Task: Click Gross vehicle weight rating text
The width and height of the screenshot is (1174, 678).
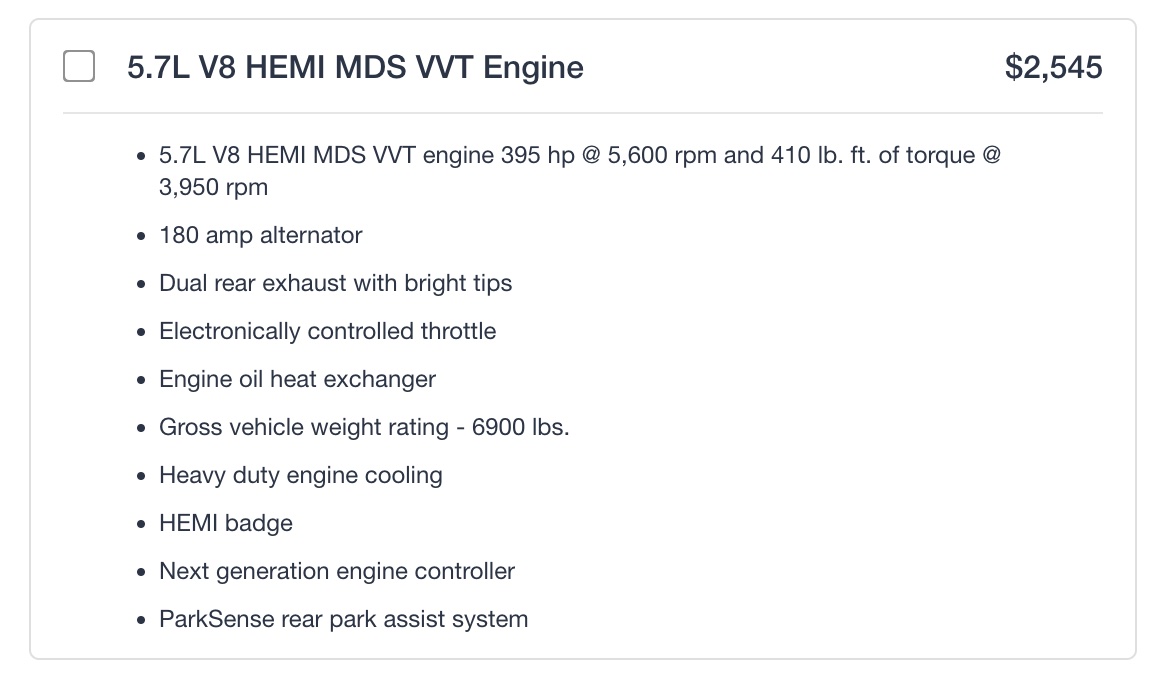Action: coord(364,427)
